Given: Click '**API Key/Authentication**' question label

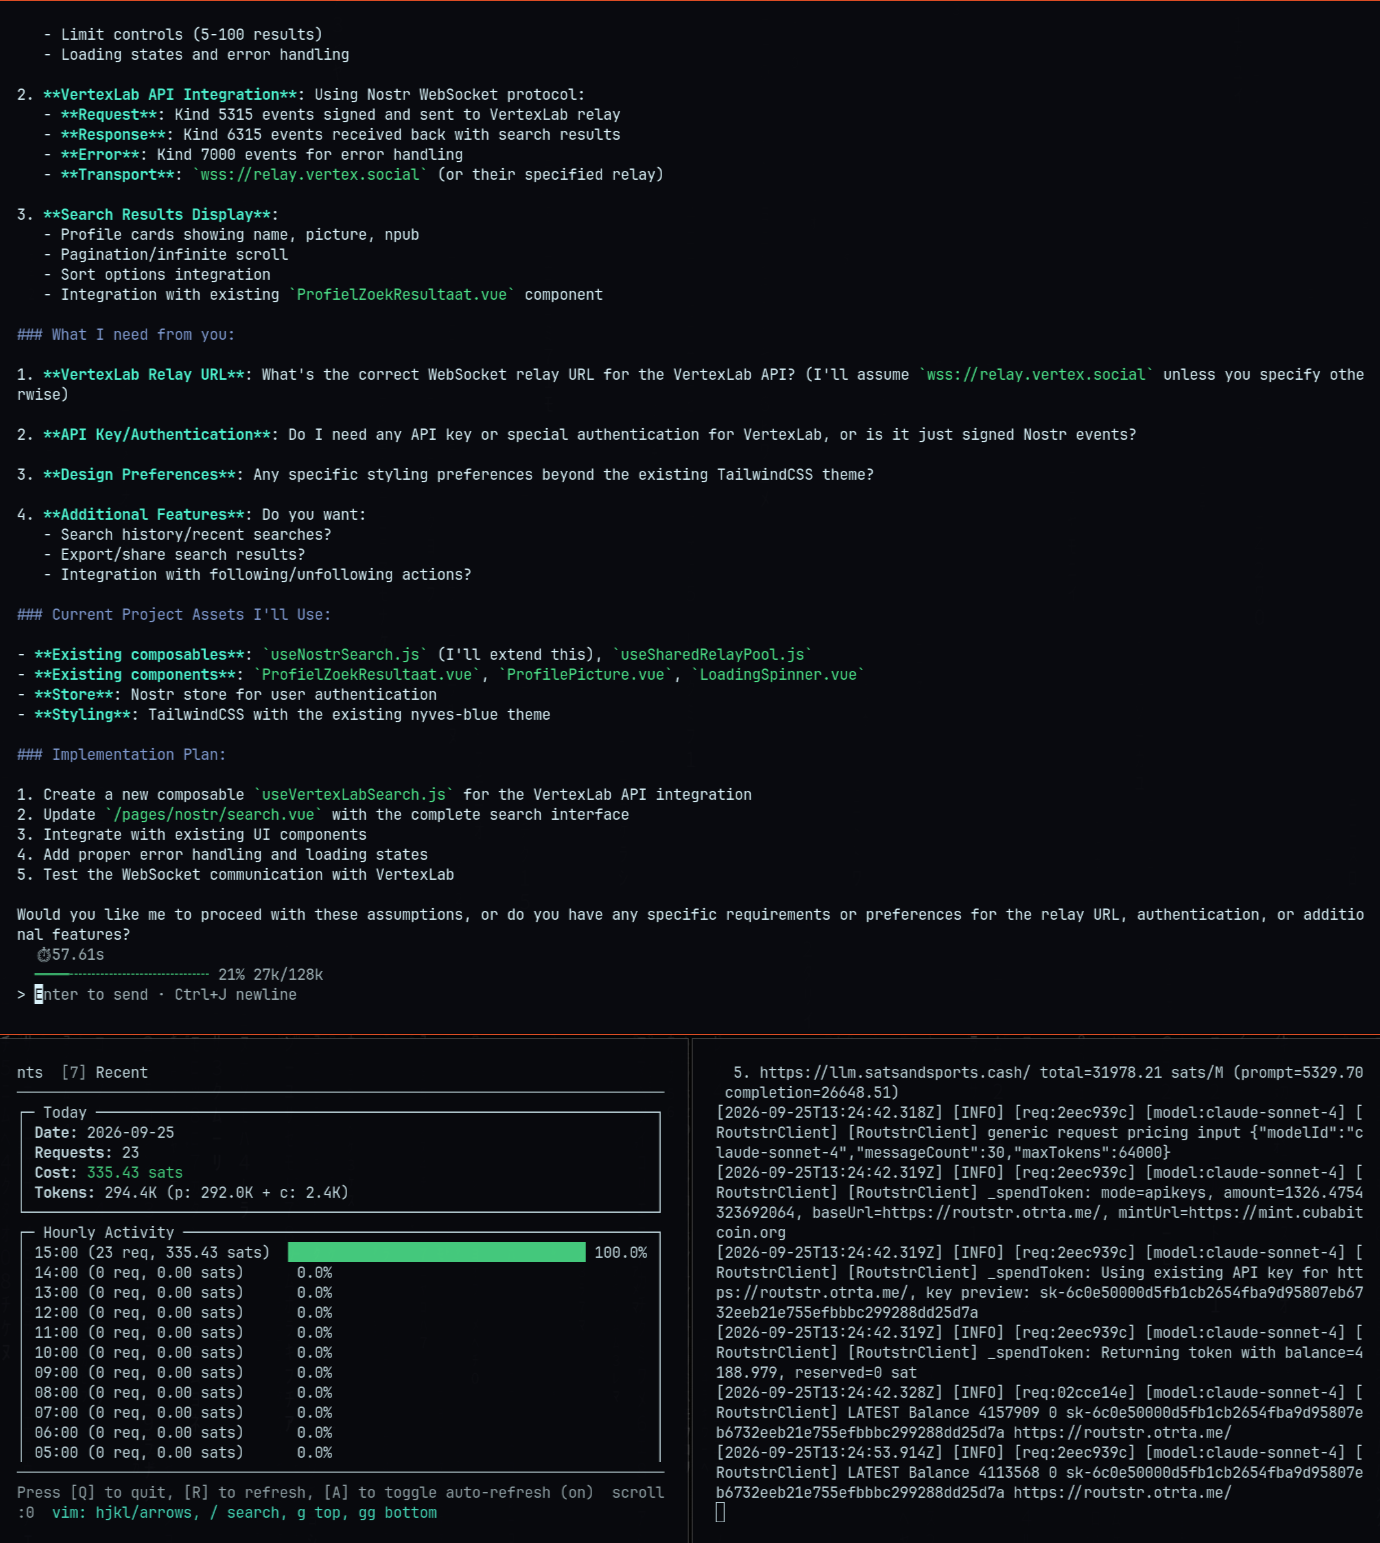Looking at the screenshot, I should [157, 435].
